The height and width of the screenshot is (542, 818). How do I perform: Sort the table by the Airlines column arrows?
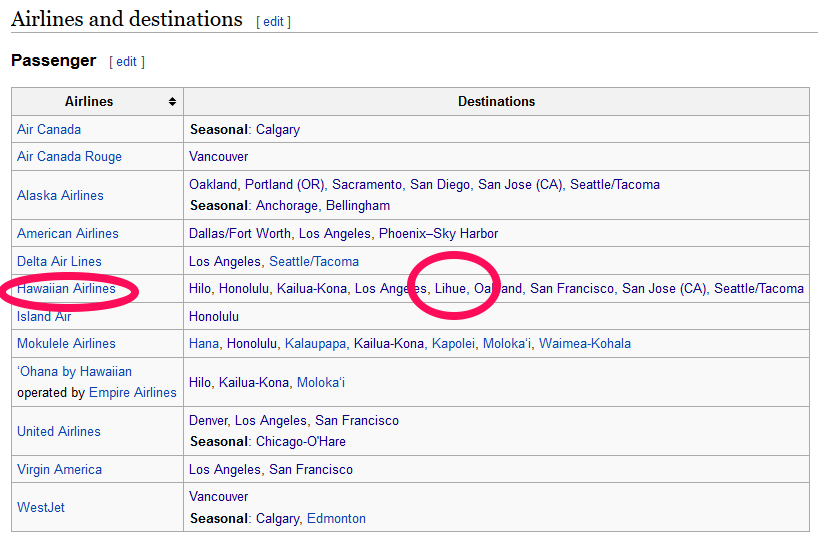pyautogui.click(x=172, y=102)
